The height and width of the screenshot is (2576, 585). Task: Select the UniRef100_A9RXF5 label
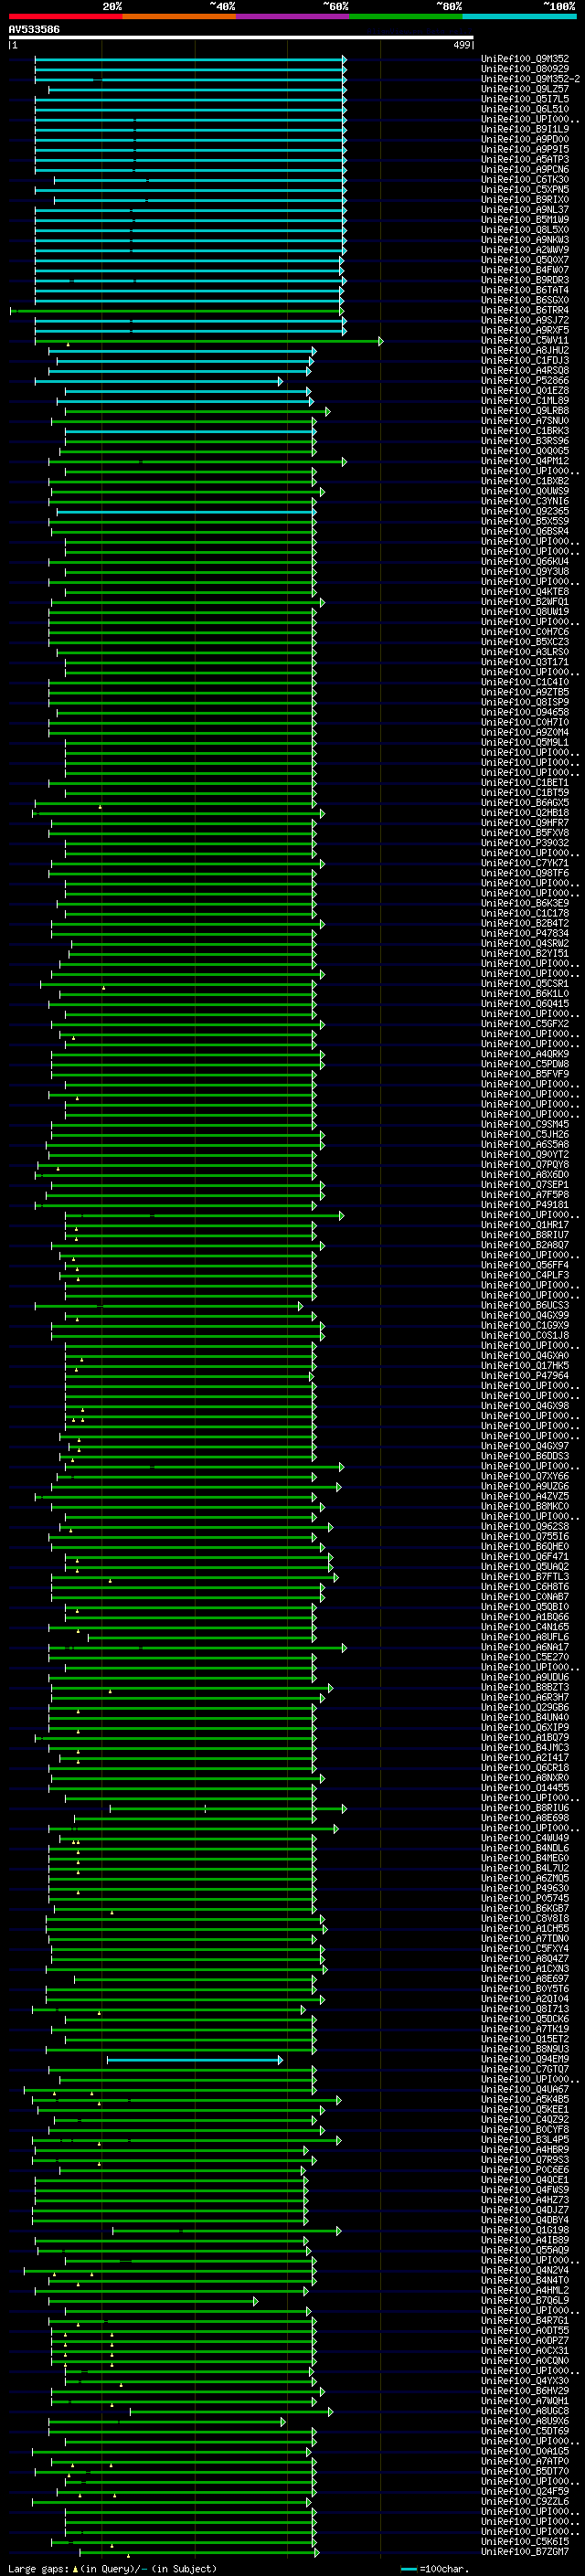[x=525, y=330]
